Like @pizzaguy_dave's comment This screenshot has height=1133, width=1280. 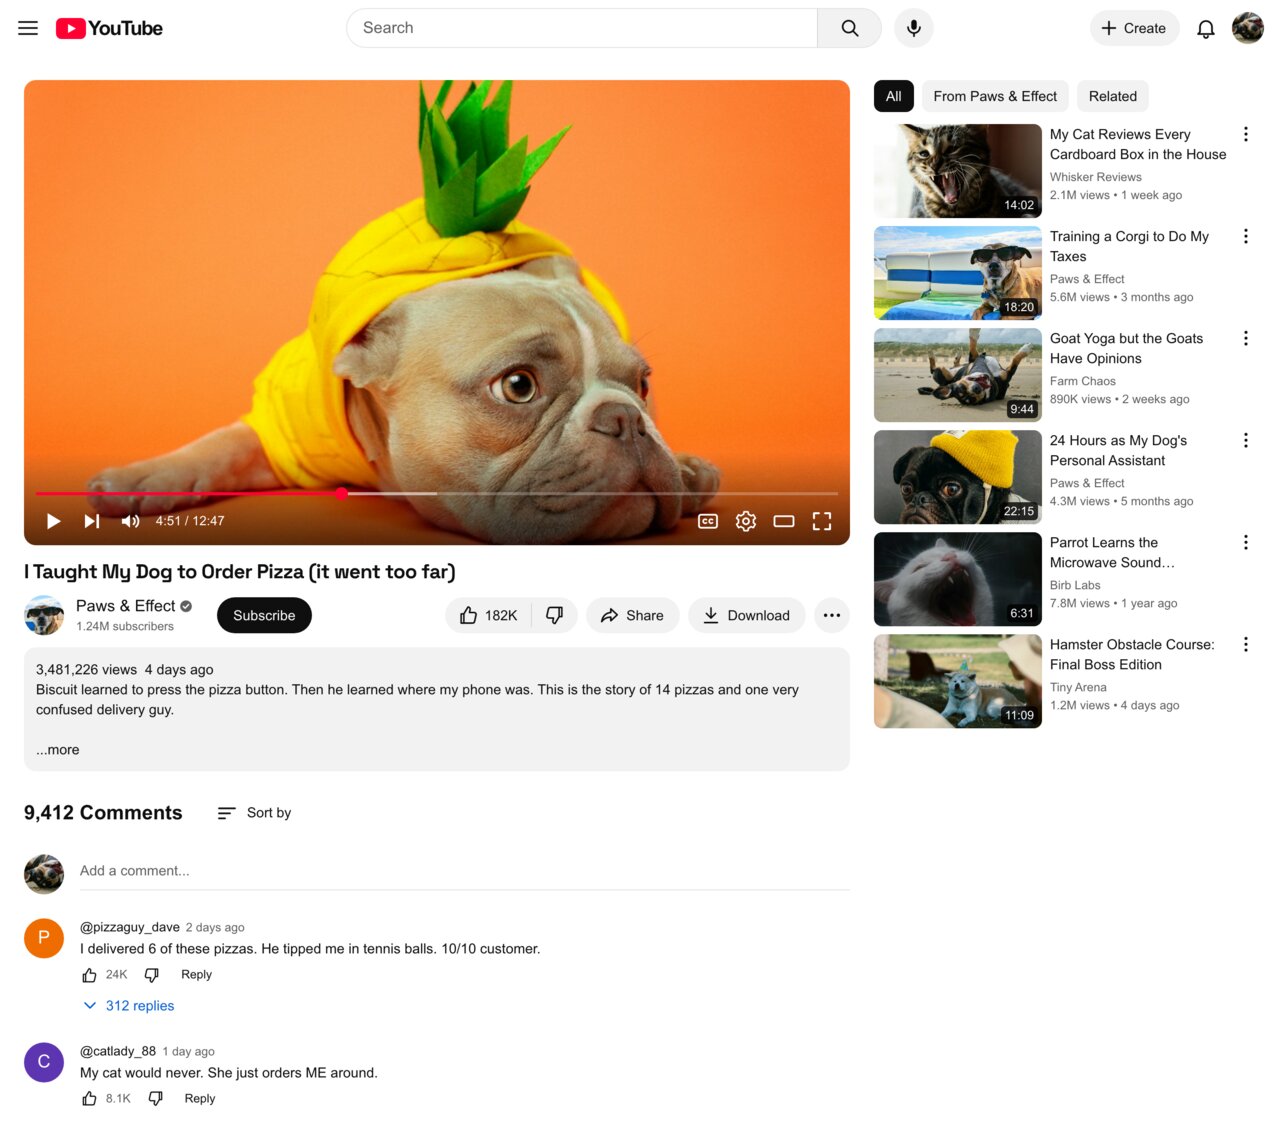(x=89, y=975)
